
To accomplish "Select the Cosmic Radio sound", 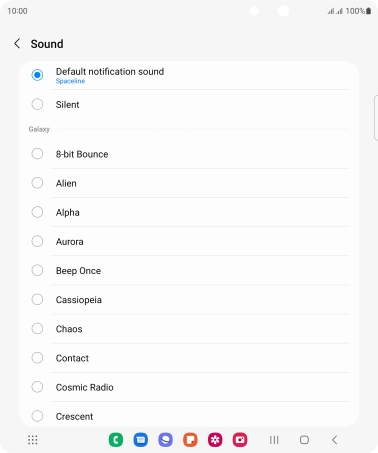I will [x=189, y=387].
